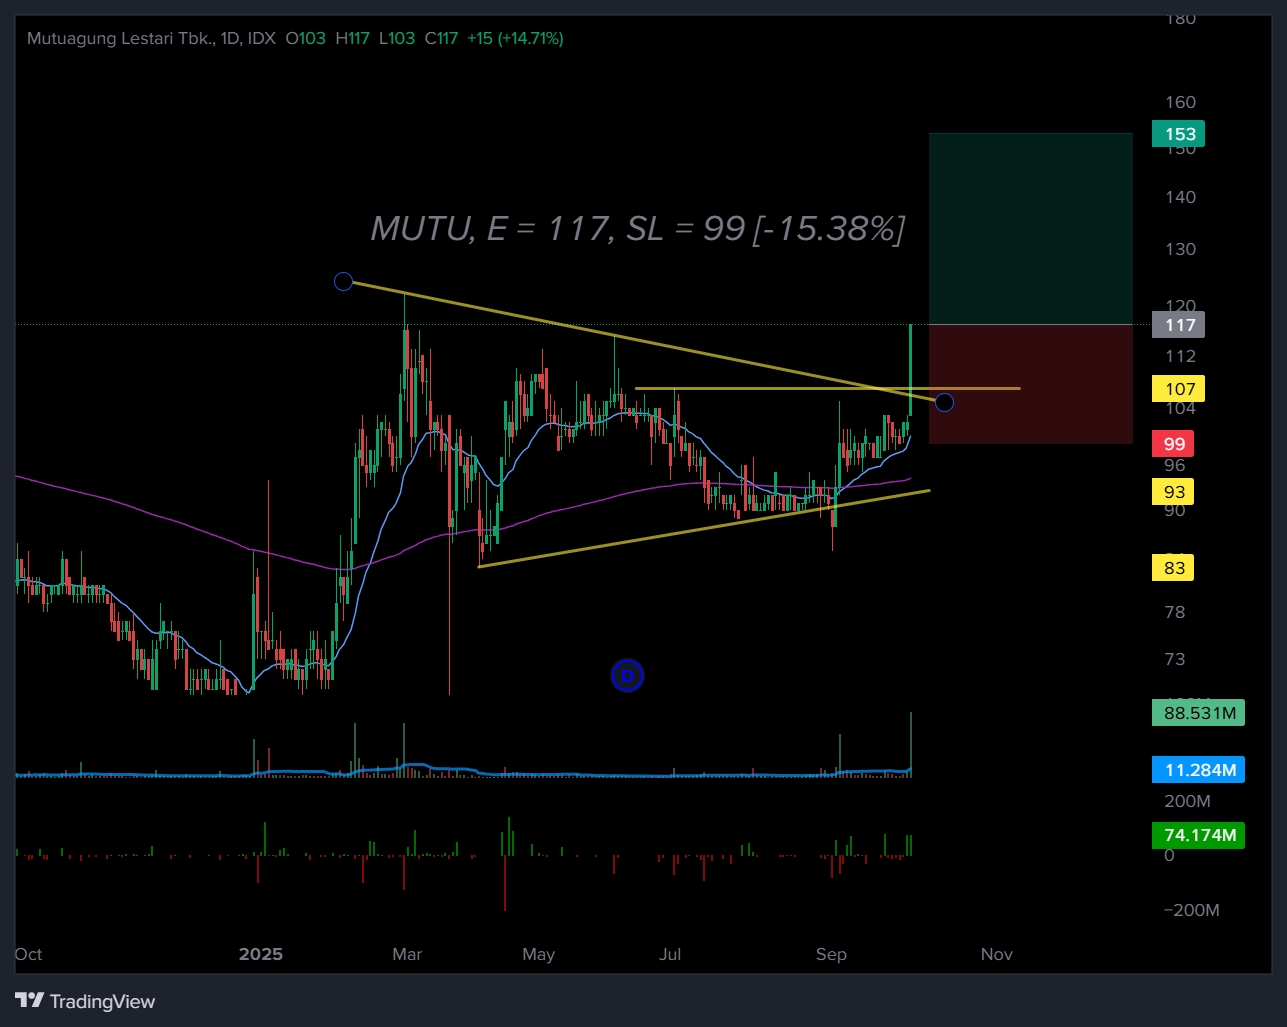The width and height of the screenshot is (1287, 1027).
Task: Click the red 99 stop-loss price label
Action: [x=1174, y=444]
